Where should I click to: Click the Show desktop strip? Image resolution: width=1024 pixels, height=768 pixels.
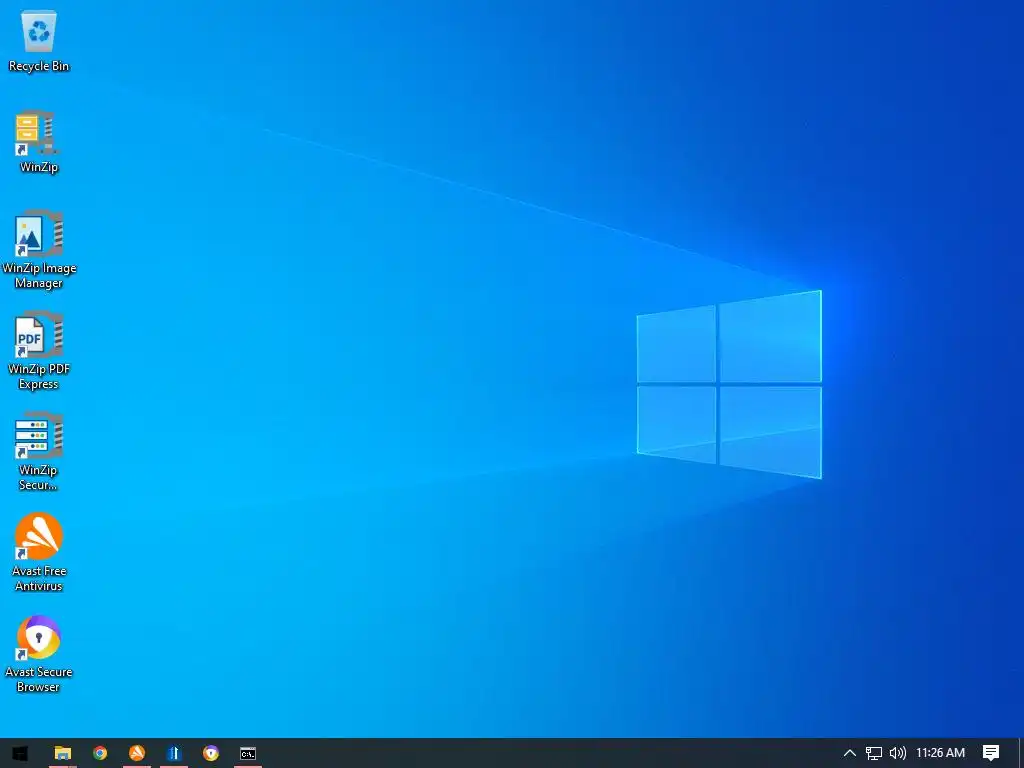(x=1021, y=753)
